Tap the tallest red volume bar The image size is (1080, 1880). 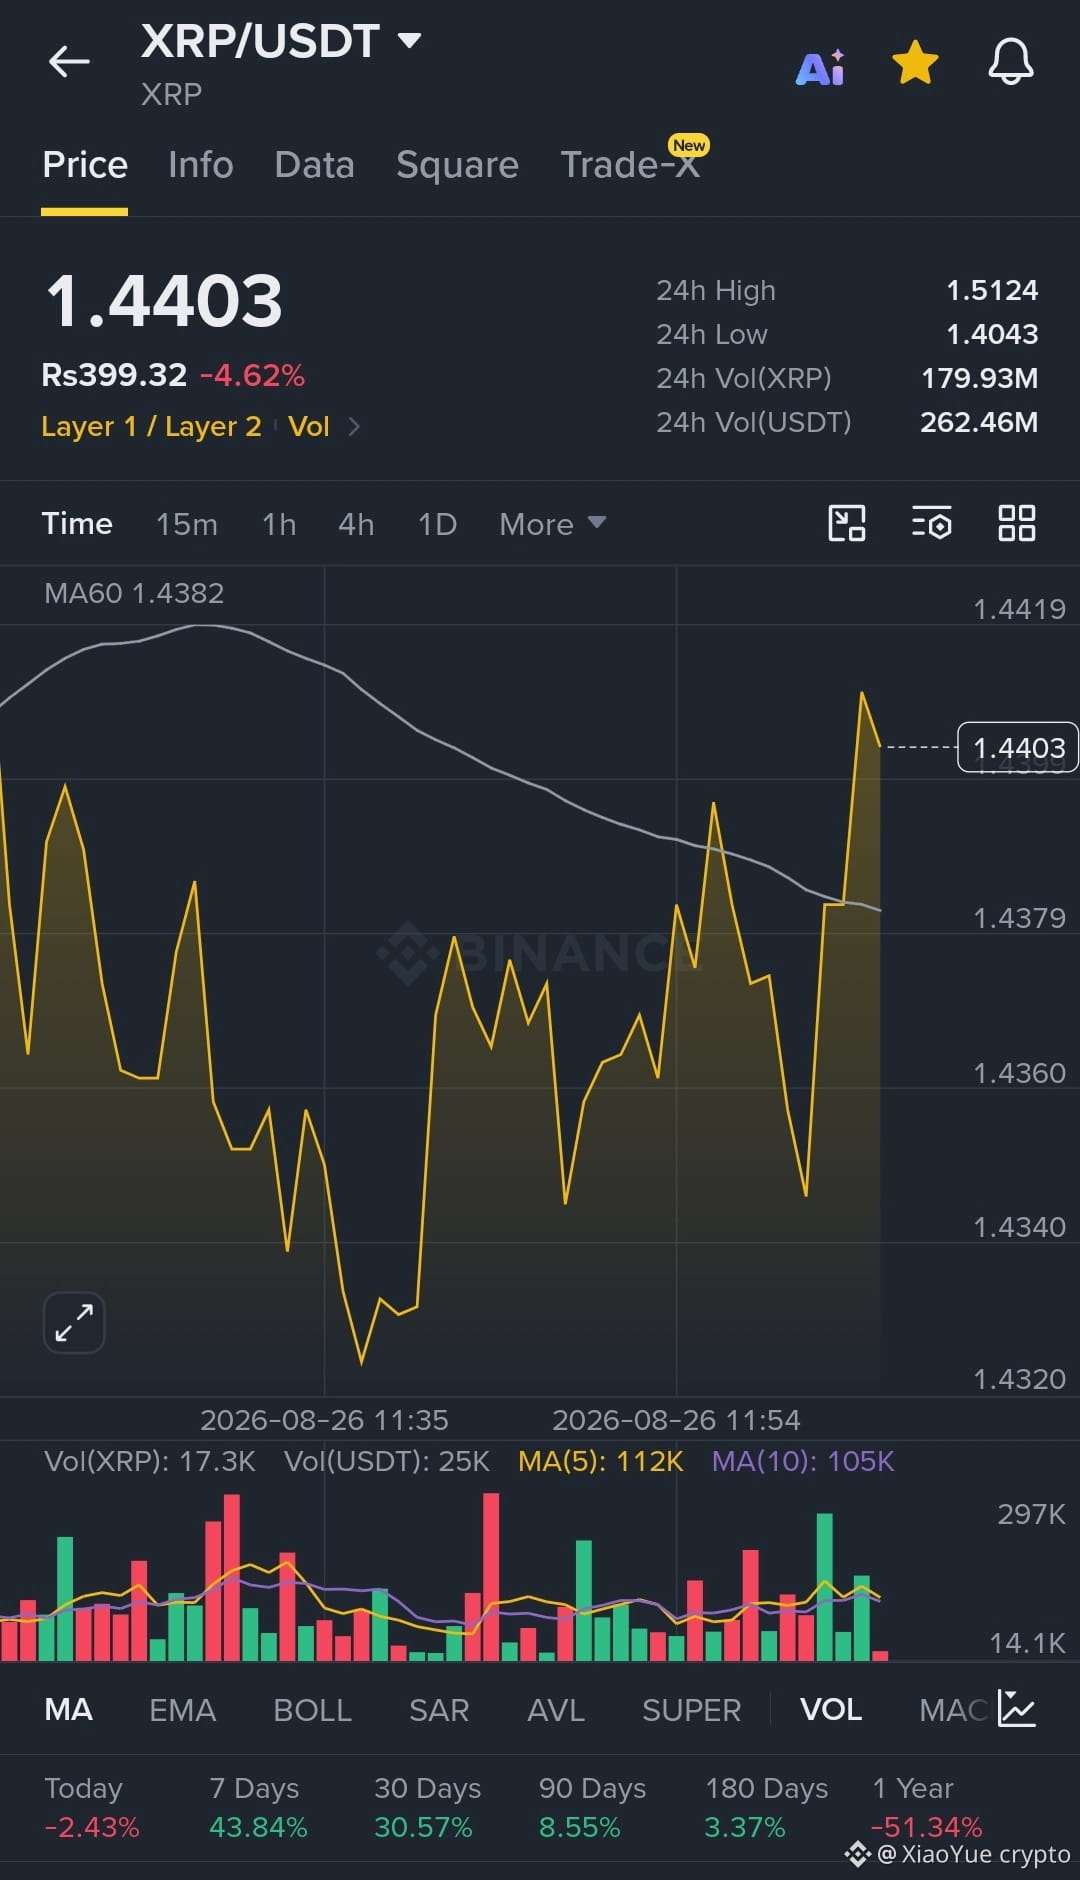491,1577
